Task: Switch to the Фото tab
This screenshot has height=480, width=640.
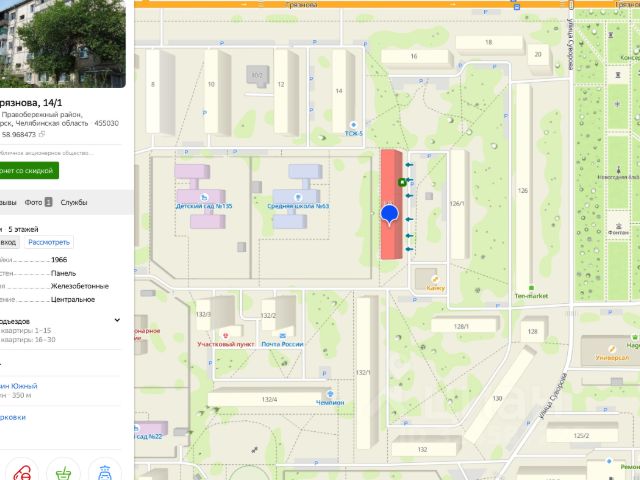Action: coord(38,202)
